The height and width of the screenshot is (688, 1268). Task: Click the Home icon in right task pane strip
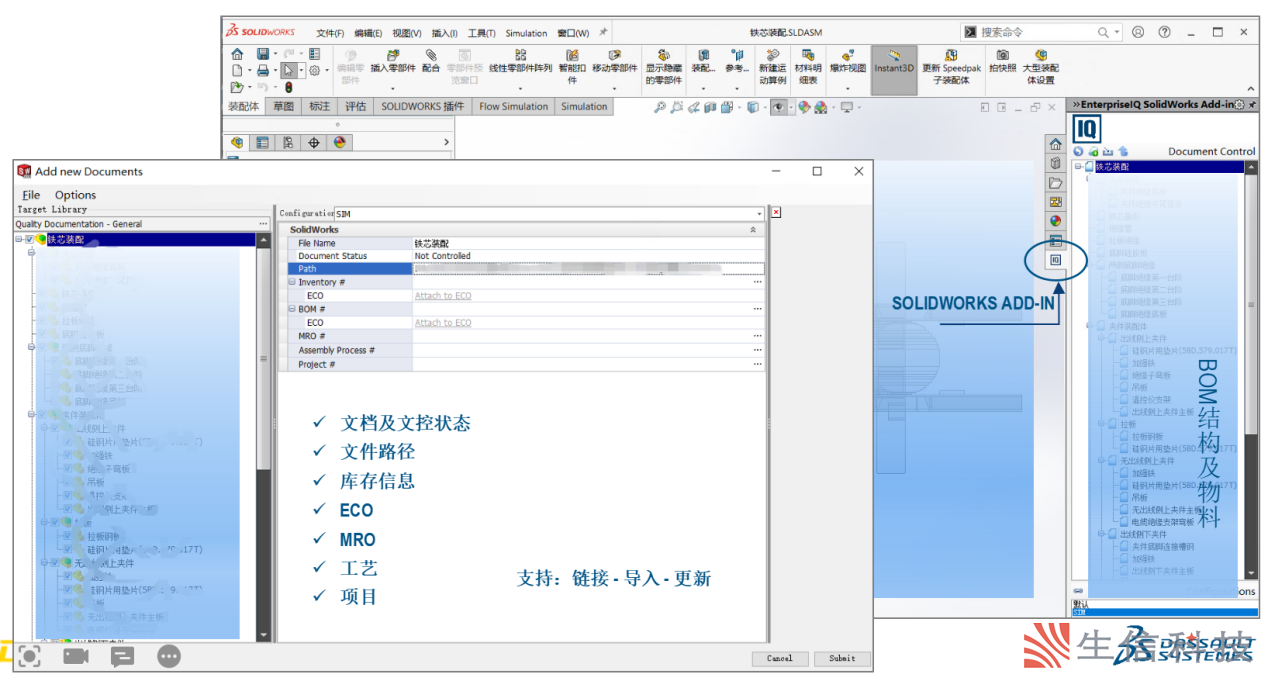(1055, 145)
